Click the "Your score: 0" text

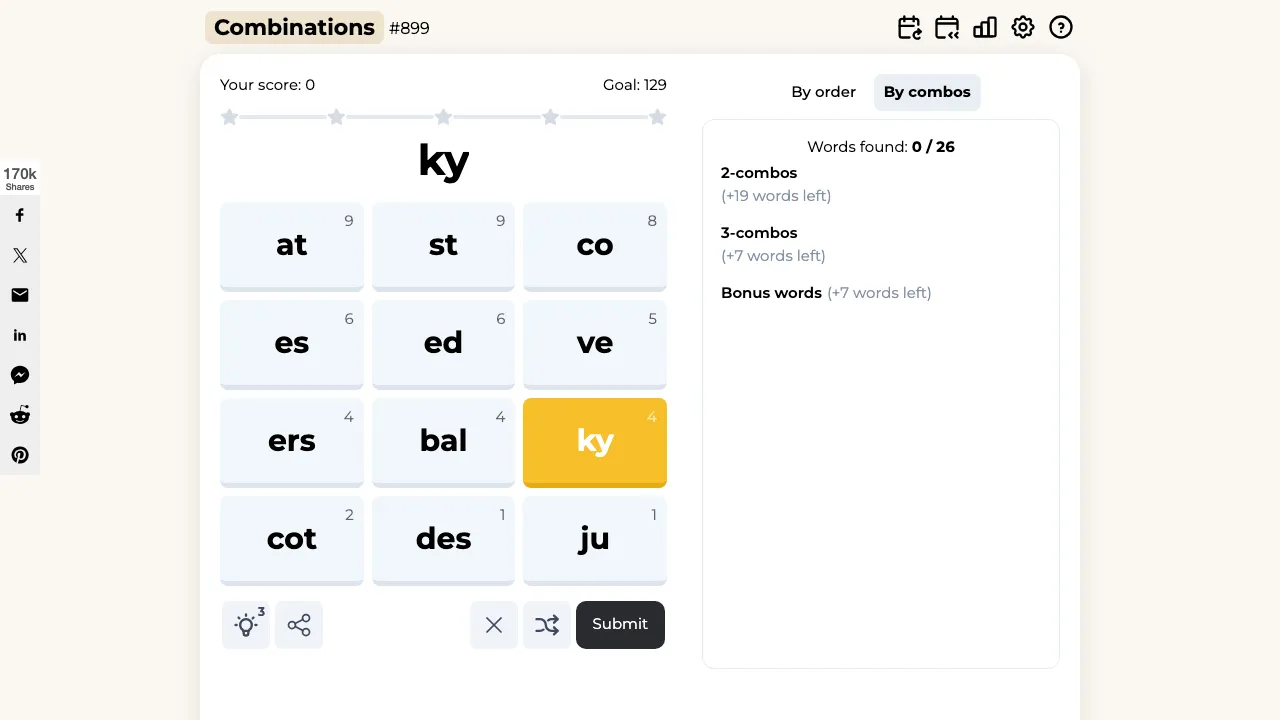tap(267, 85)
